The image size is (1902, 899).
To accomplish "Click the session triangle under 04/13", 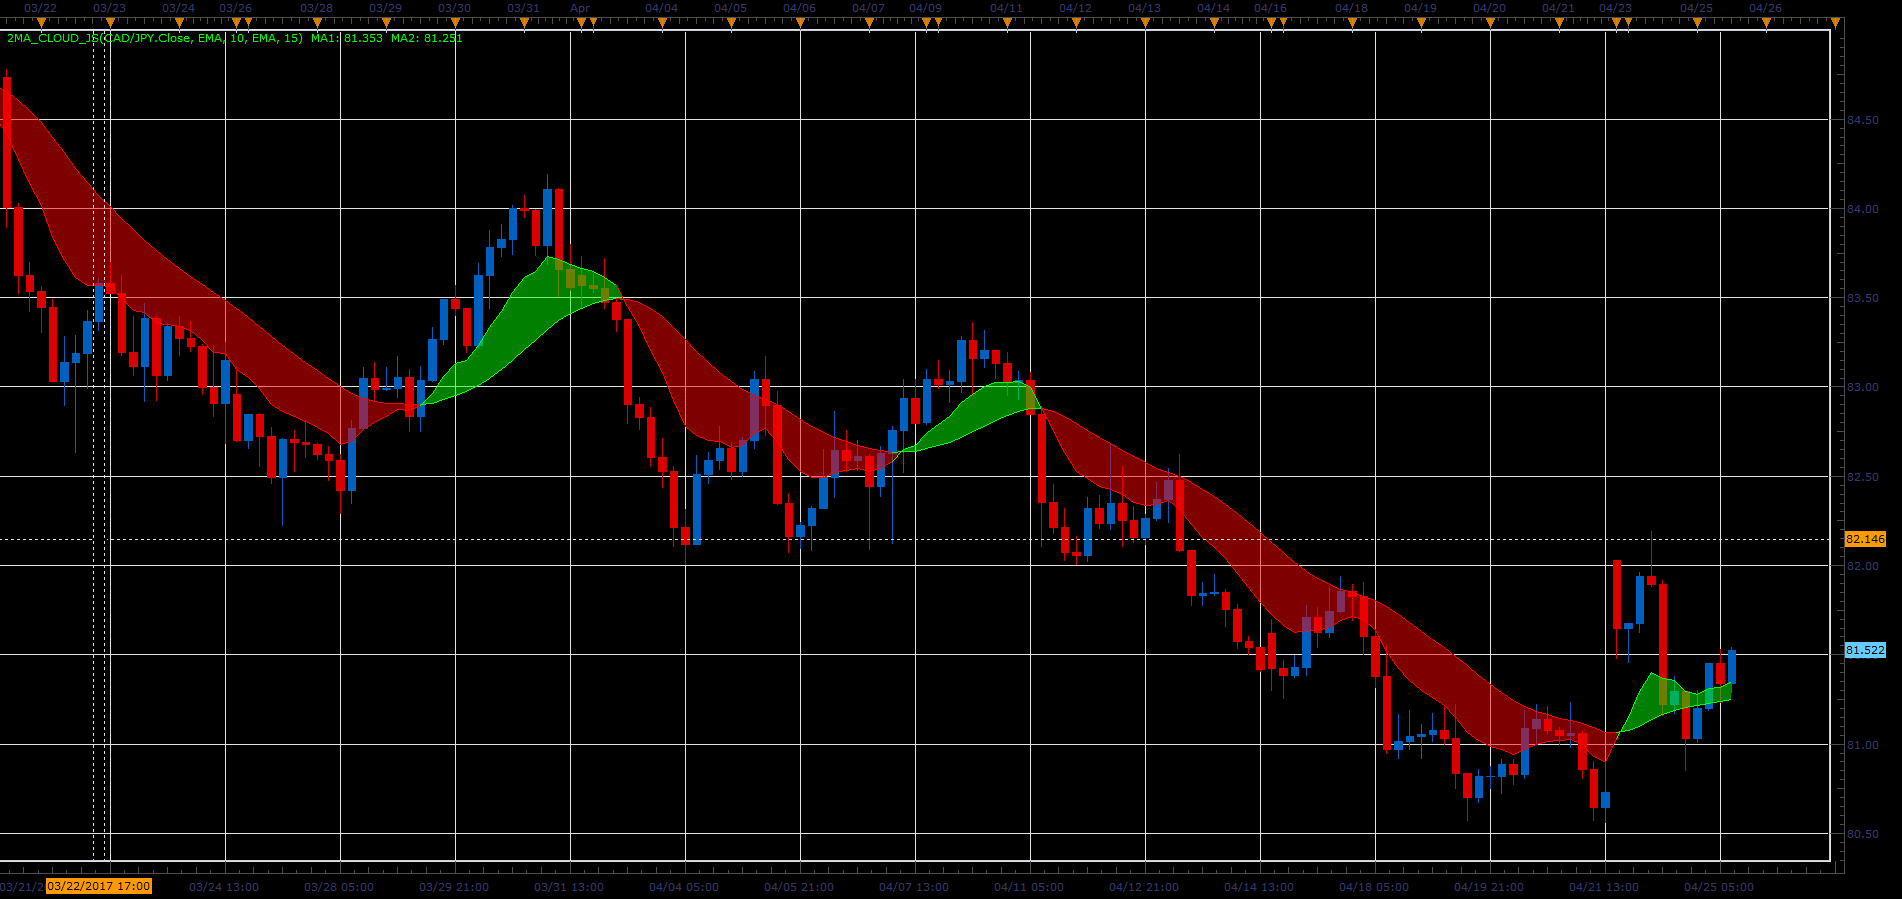I will tap(1144, 22).
